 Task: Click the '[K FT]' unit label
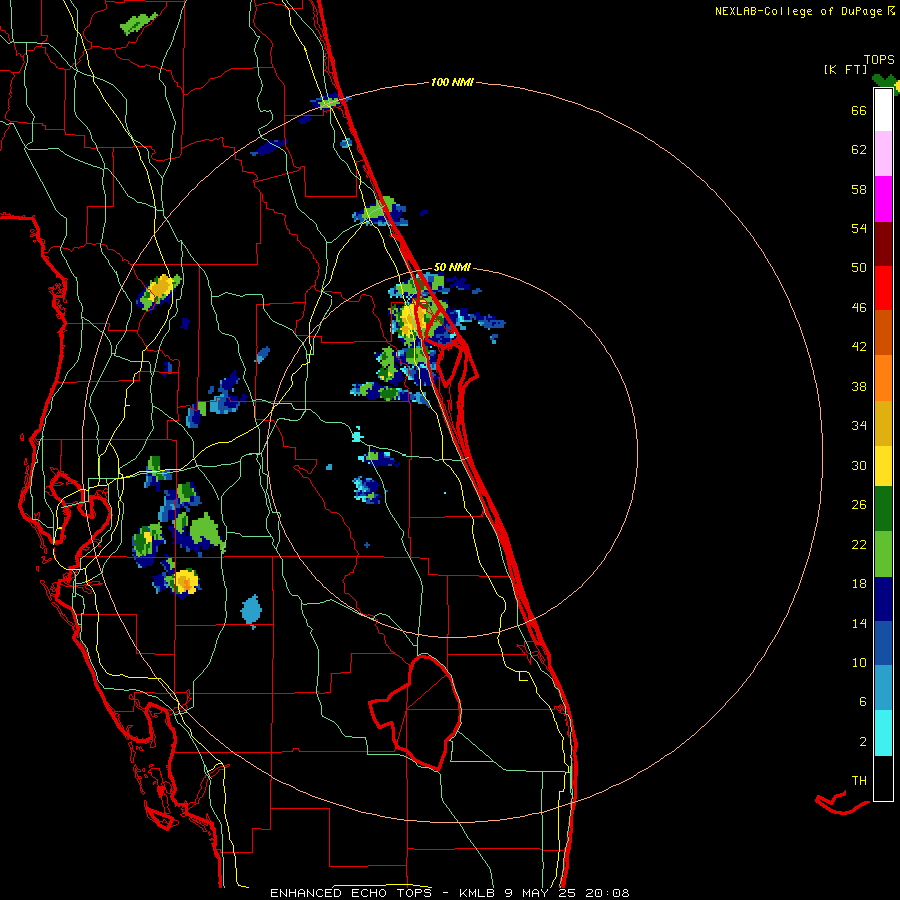point(845,70)
